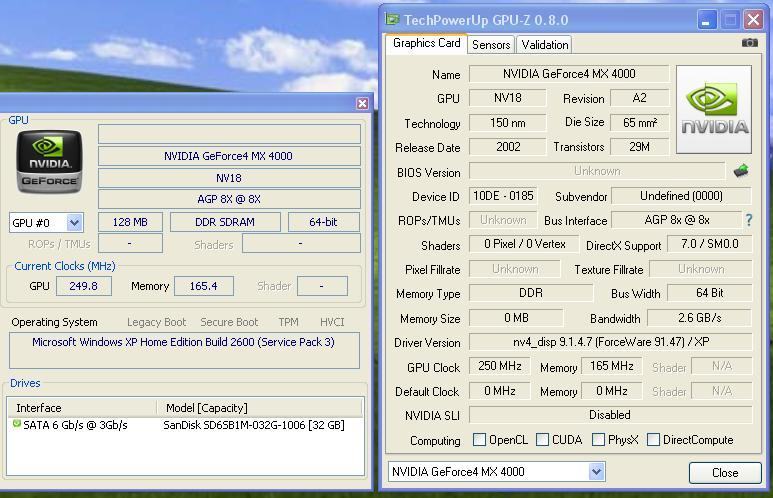Click the NV18 box in left window
Screen dimensions: 773x498
[229, 178]
